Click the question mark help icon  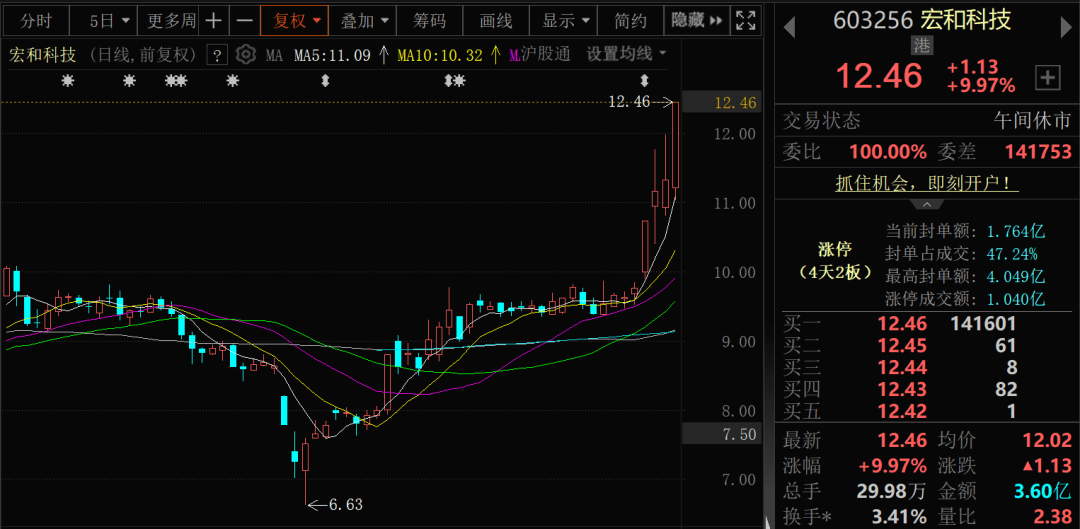pyautogui.click(x=217, y=55)
